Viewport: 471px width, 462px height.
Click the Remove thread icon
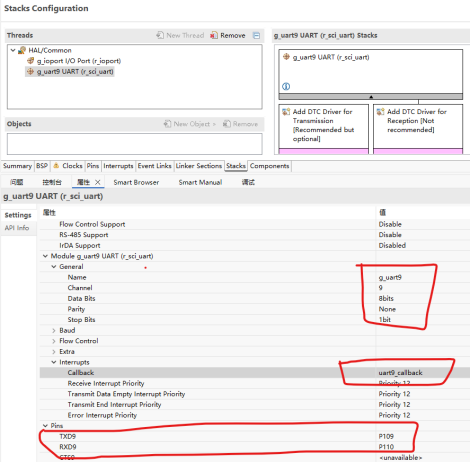[x=214, y=35]
